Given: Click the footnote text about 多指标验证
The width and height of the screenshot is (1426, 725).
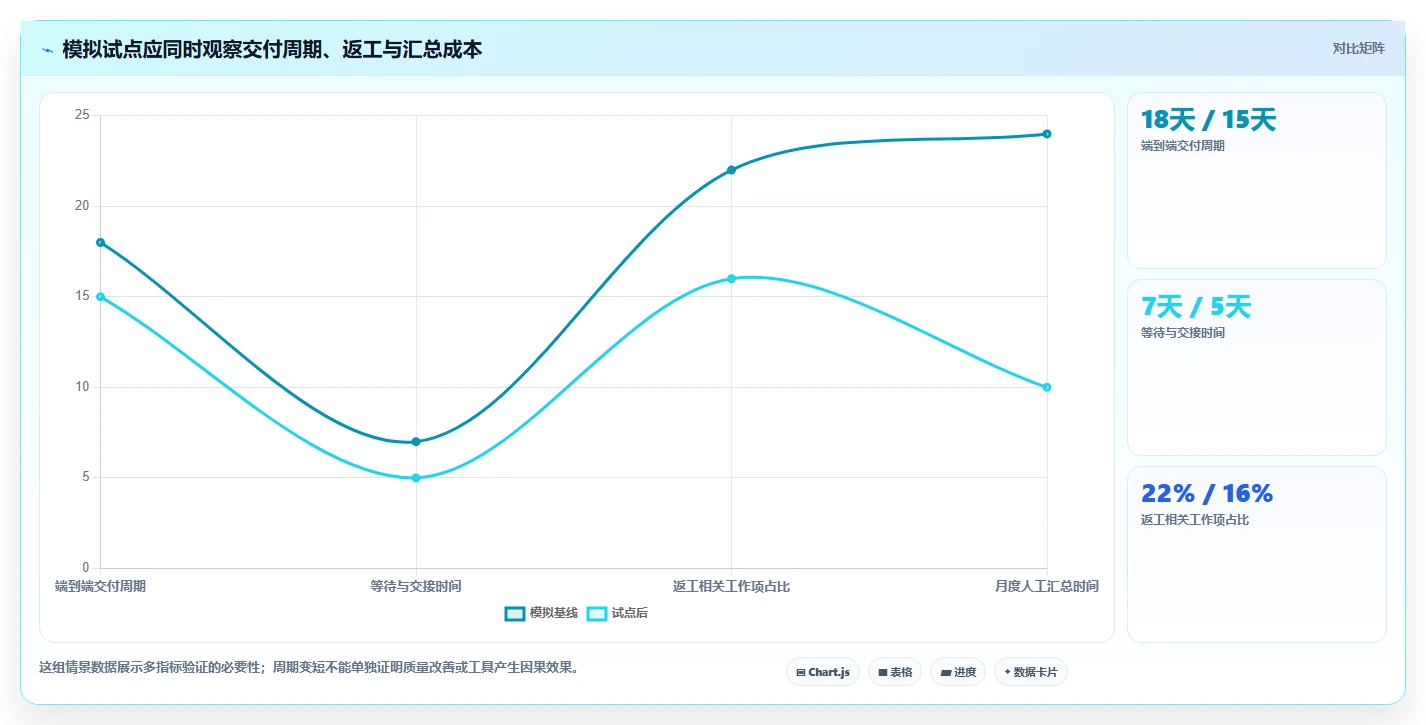Looking at the screenshot, I should click(309, 667).
